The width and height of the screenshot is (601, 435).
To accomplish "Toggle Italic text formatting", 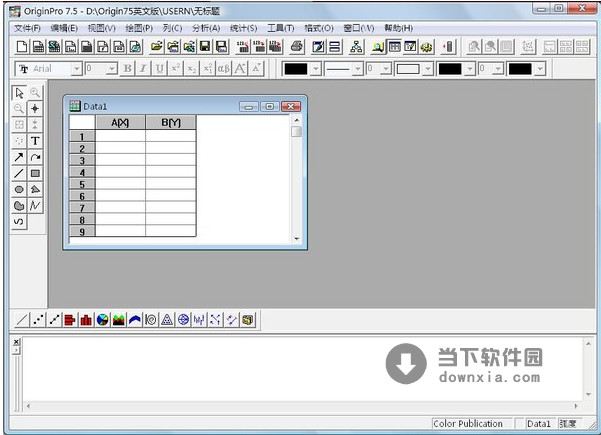I will pos(143,69).
